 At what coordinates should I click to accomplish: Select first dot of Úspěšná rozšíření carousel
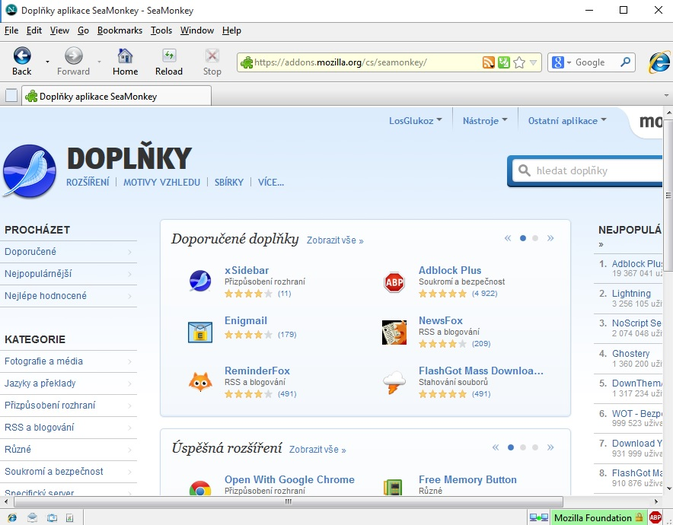click(511, 447)
